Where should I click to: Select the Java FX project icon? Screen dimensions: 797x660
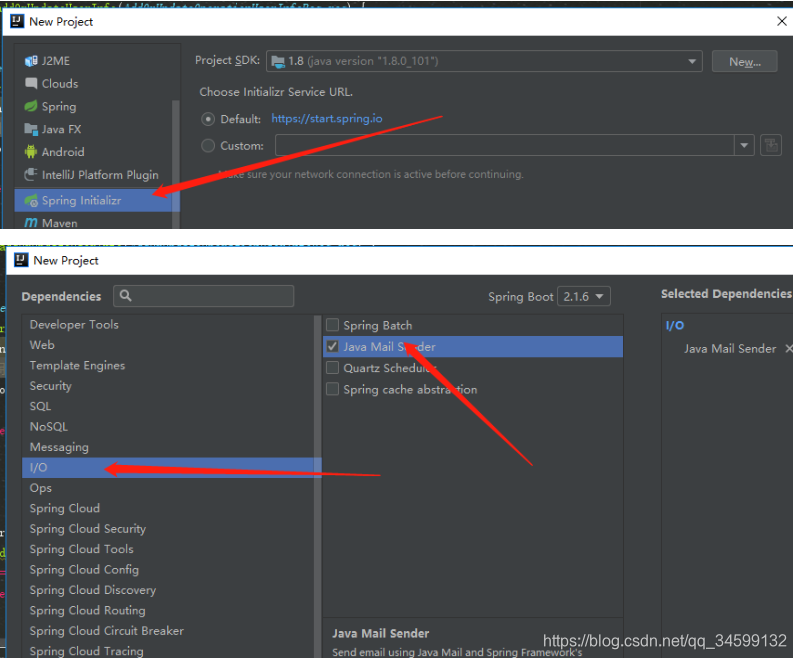tap(31, 129)
